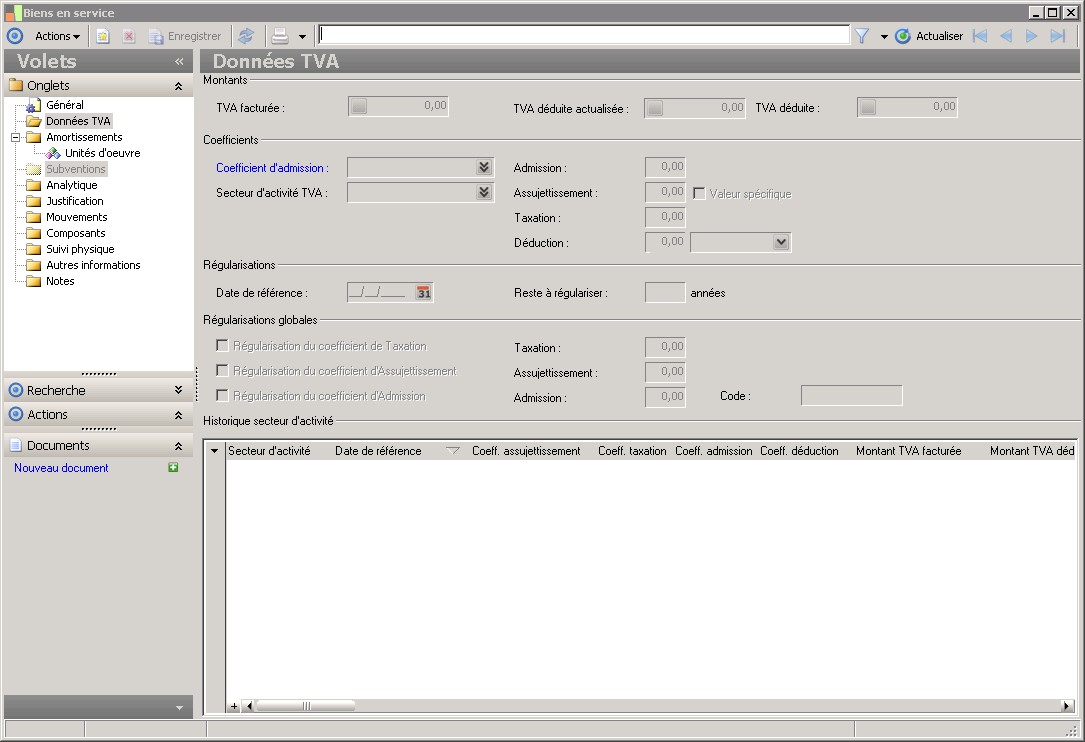Click the red delete record icon
1085x742 pixels.
[129, 36]
